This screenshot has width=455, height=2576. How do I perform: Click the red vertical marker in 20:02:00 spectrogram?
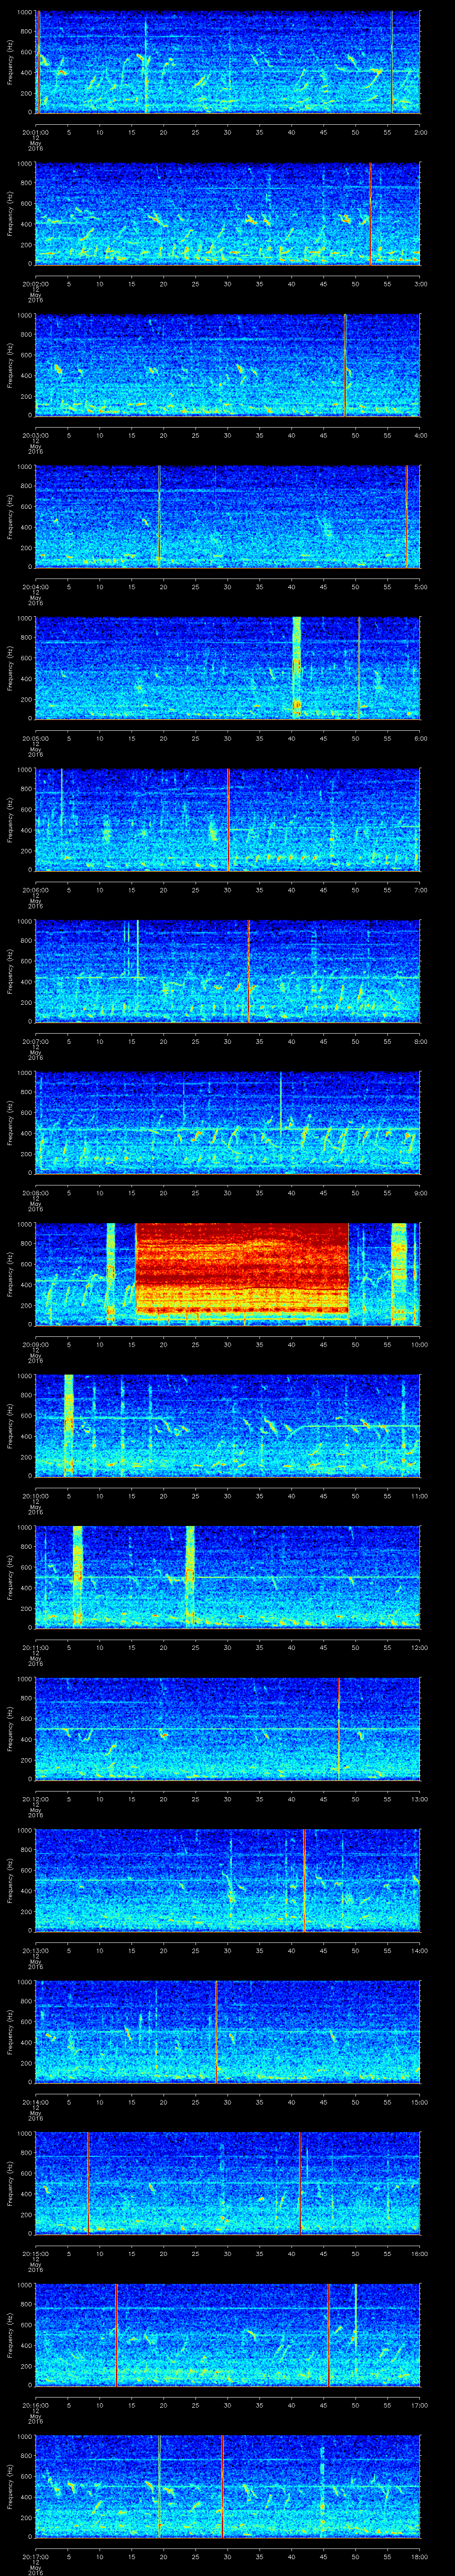pos(371,214)
